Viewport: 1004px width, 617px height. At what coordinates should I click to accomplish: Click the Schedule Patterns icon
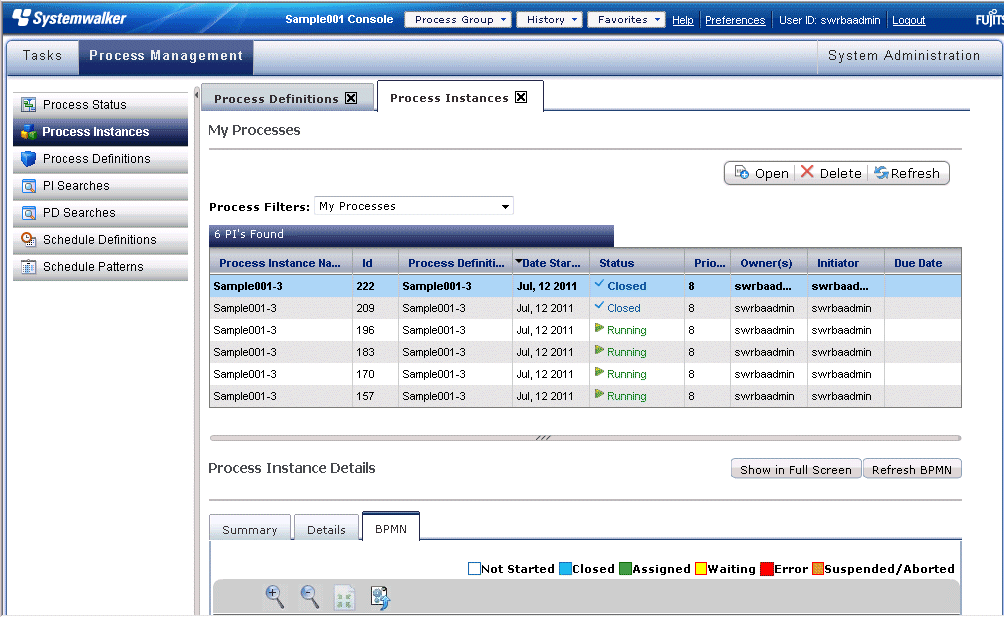tap(28, 267)
